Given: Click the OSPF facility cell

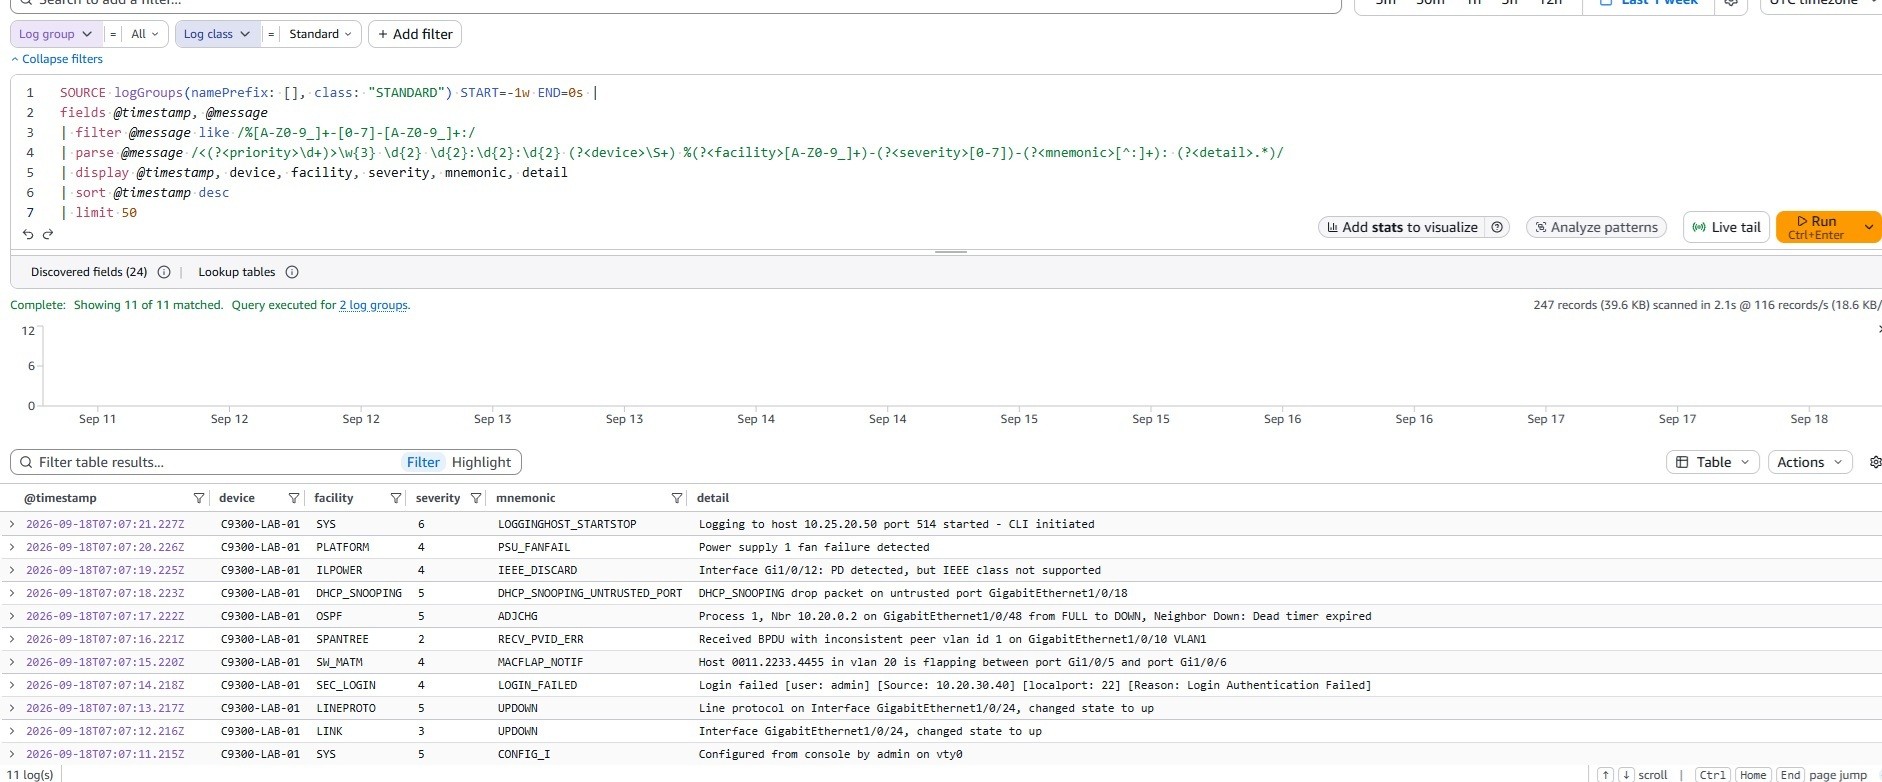Looking at the screenshot, I should click(x=329, y=616).
